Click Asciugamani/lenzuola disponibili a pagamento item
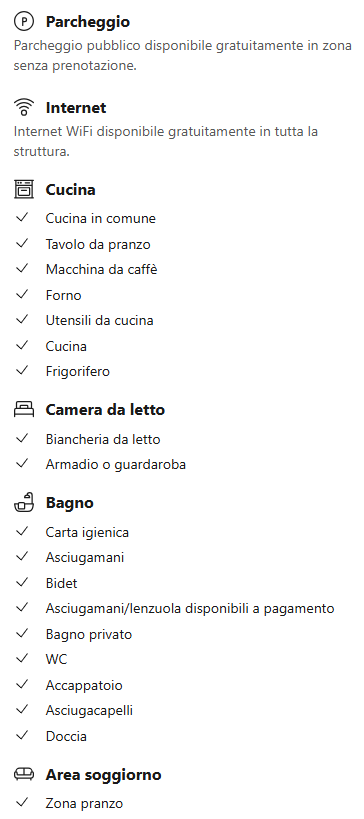 (190, 609)
